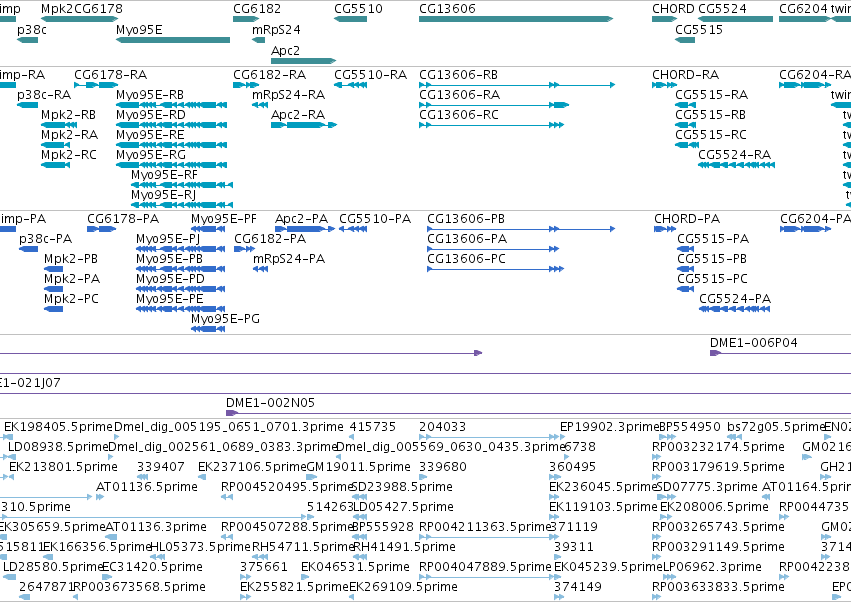Image resolution: width=851 pixels, height=602 pixels.
Task: Select the mRpS24 gene label
Action: [x=276, y=30]
